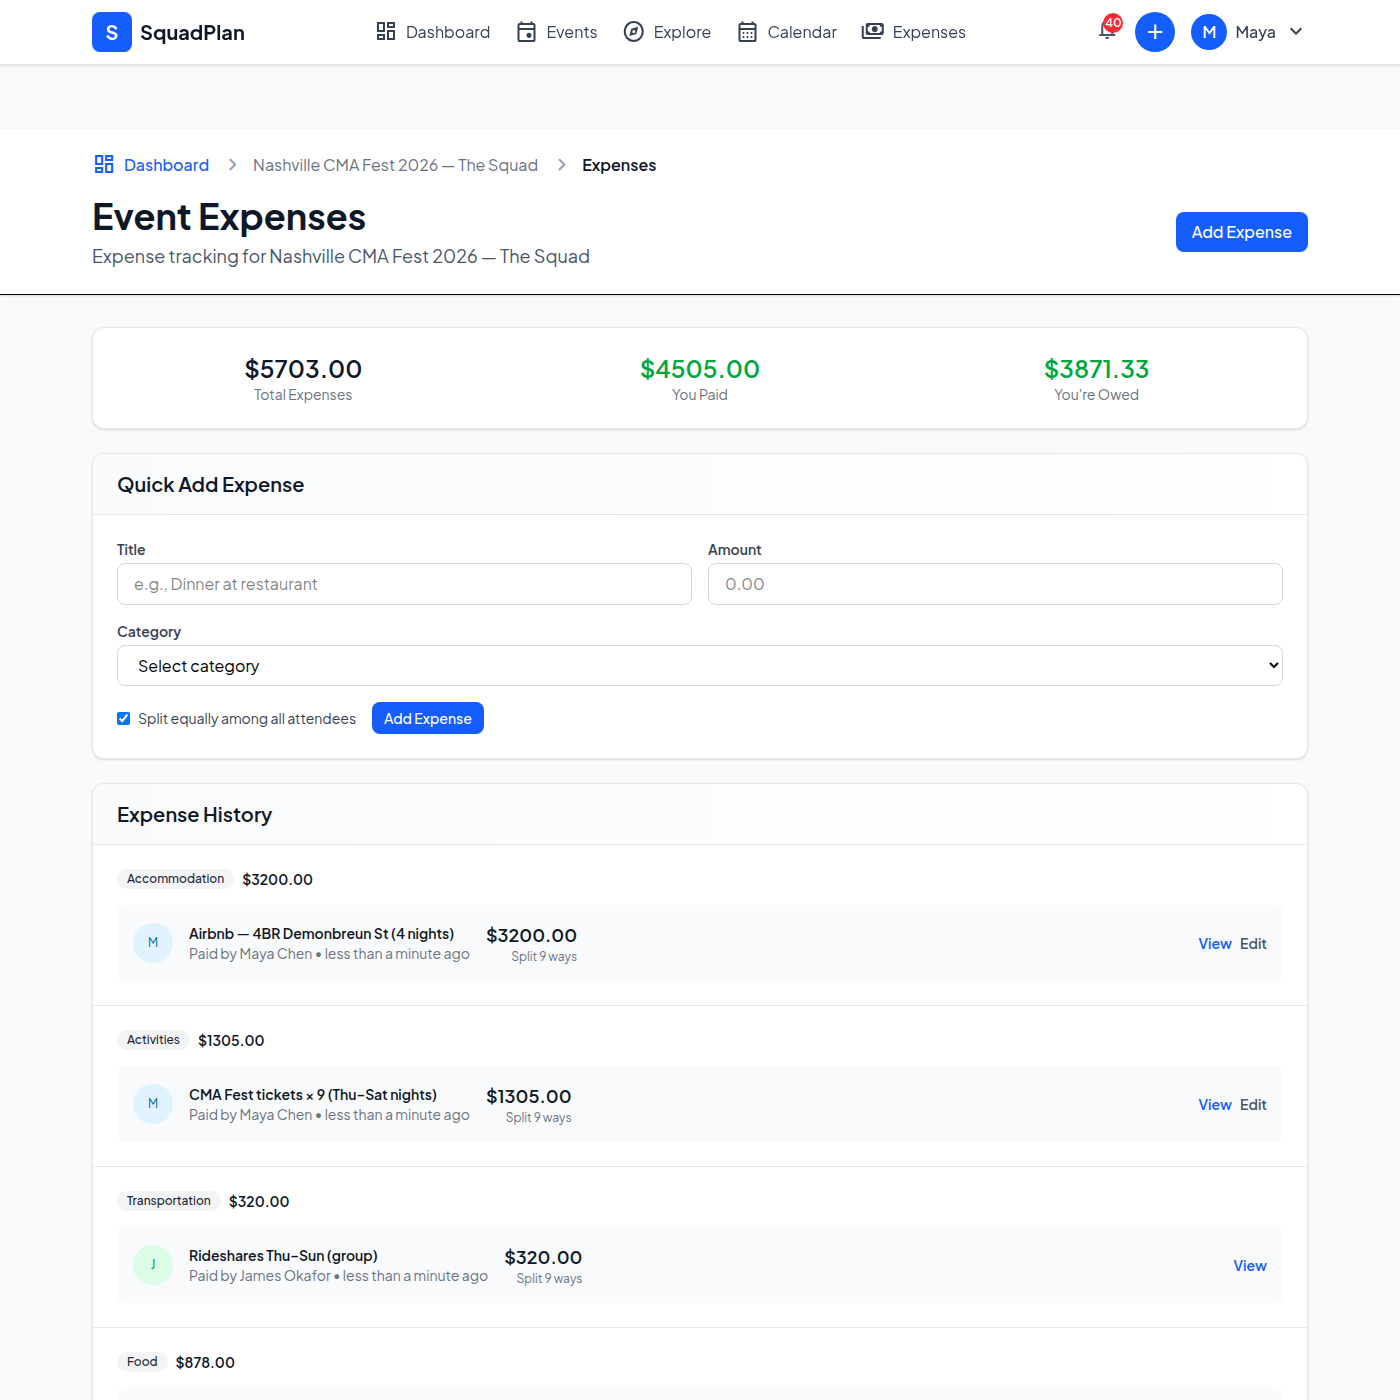
Task: Click Maya's avatar in the top bar
Action: pyautogui.click(x=1208, y=31)
